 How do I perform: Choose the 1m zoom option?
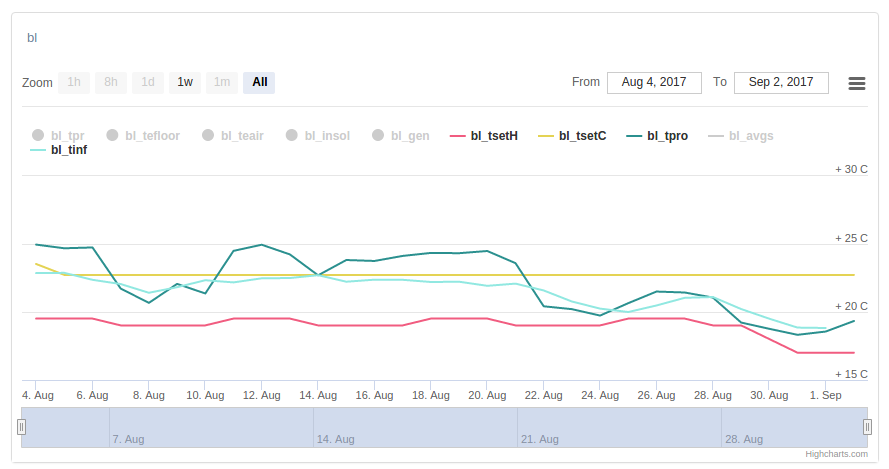point(222,82)
